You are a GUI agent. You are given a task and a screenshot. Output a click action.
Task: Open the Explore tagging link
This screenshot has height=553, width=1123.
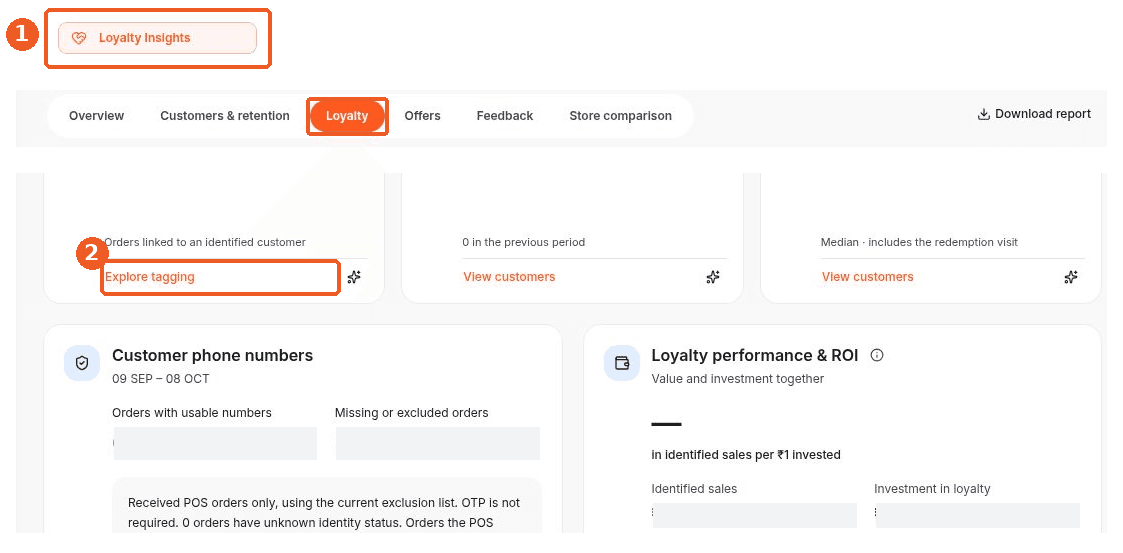point(150,276)
